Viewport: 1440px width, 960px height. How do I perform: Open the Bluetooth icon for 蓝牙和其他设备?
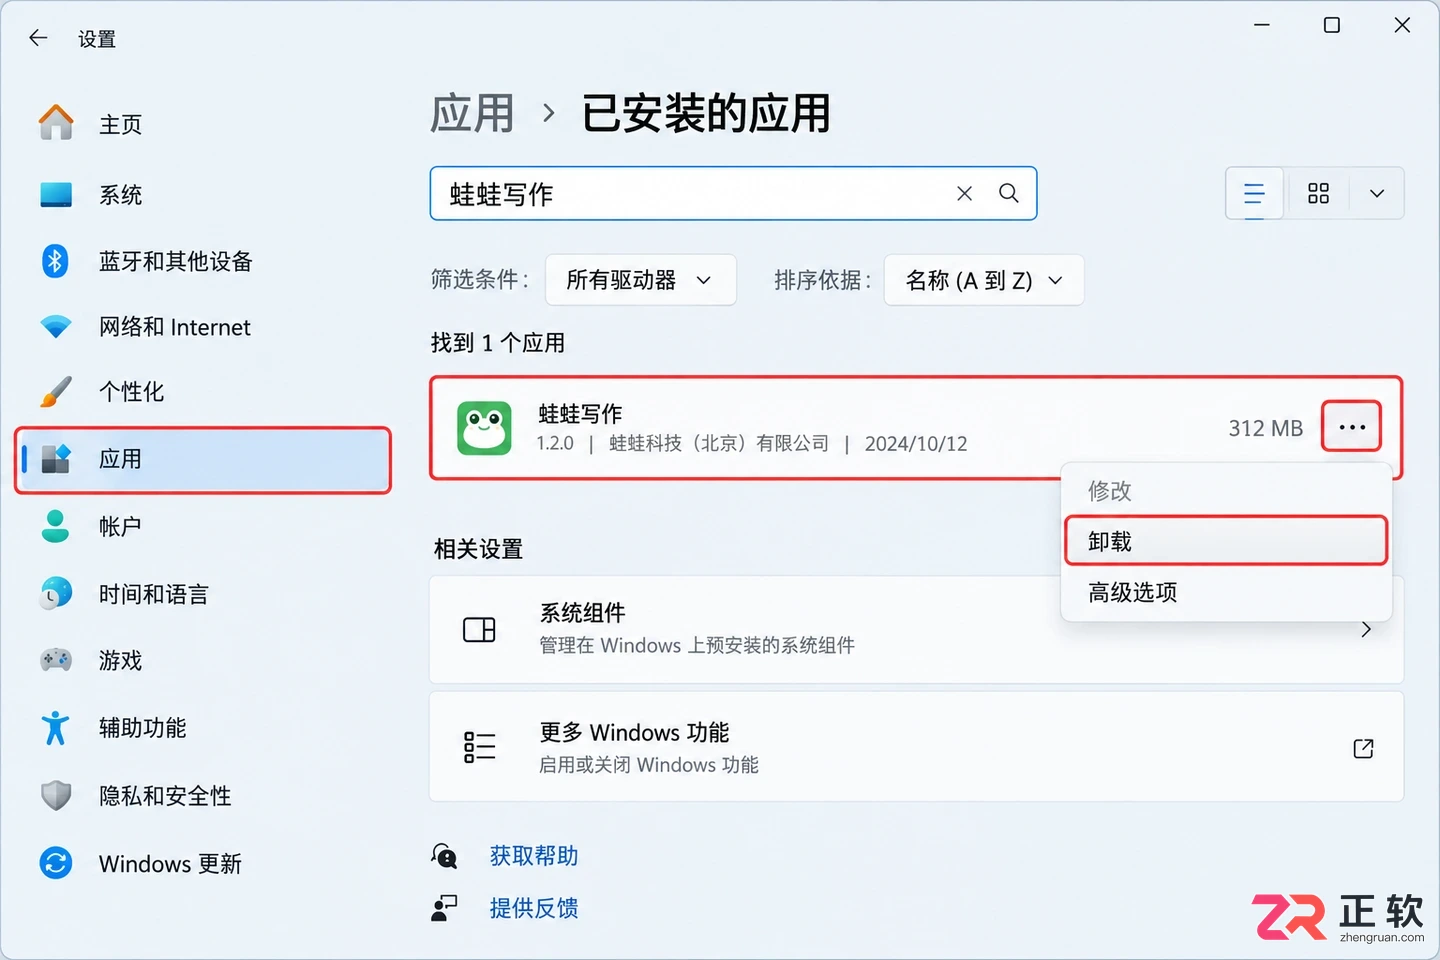[x=55, y=261]
